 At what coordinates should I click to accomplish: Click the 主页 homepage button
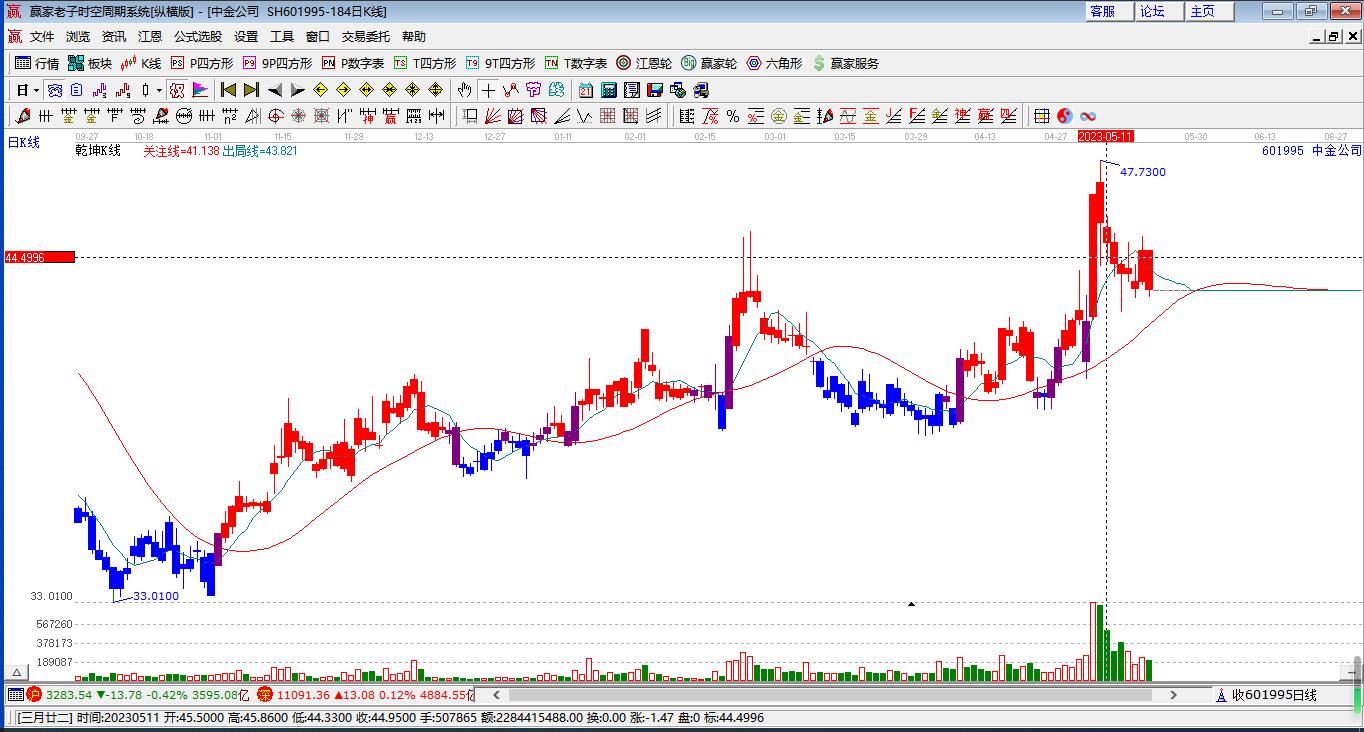pyautogui.click(x=1210, y=11)
